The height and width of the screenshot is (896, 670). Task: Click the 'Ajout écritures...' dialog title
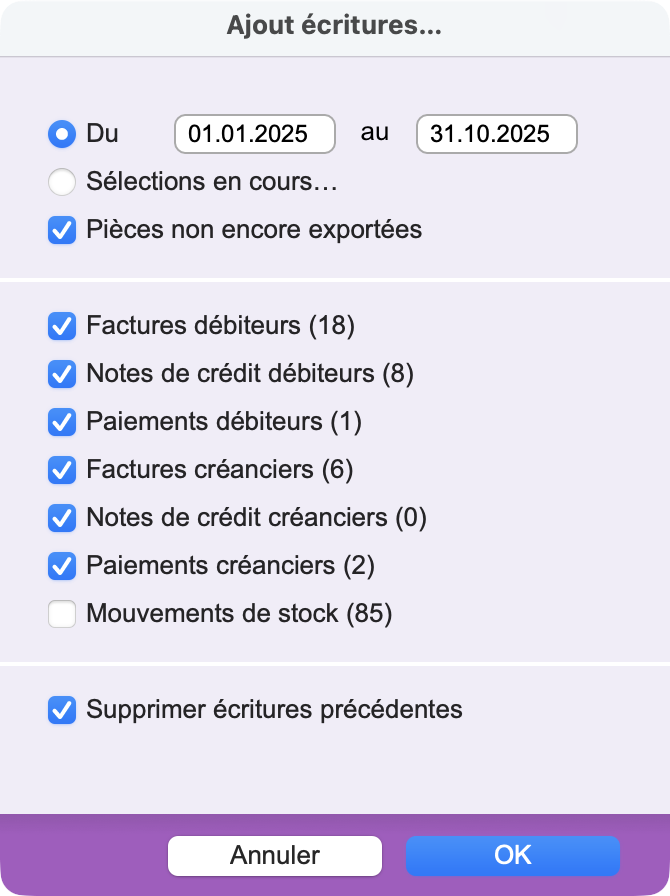334,27
